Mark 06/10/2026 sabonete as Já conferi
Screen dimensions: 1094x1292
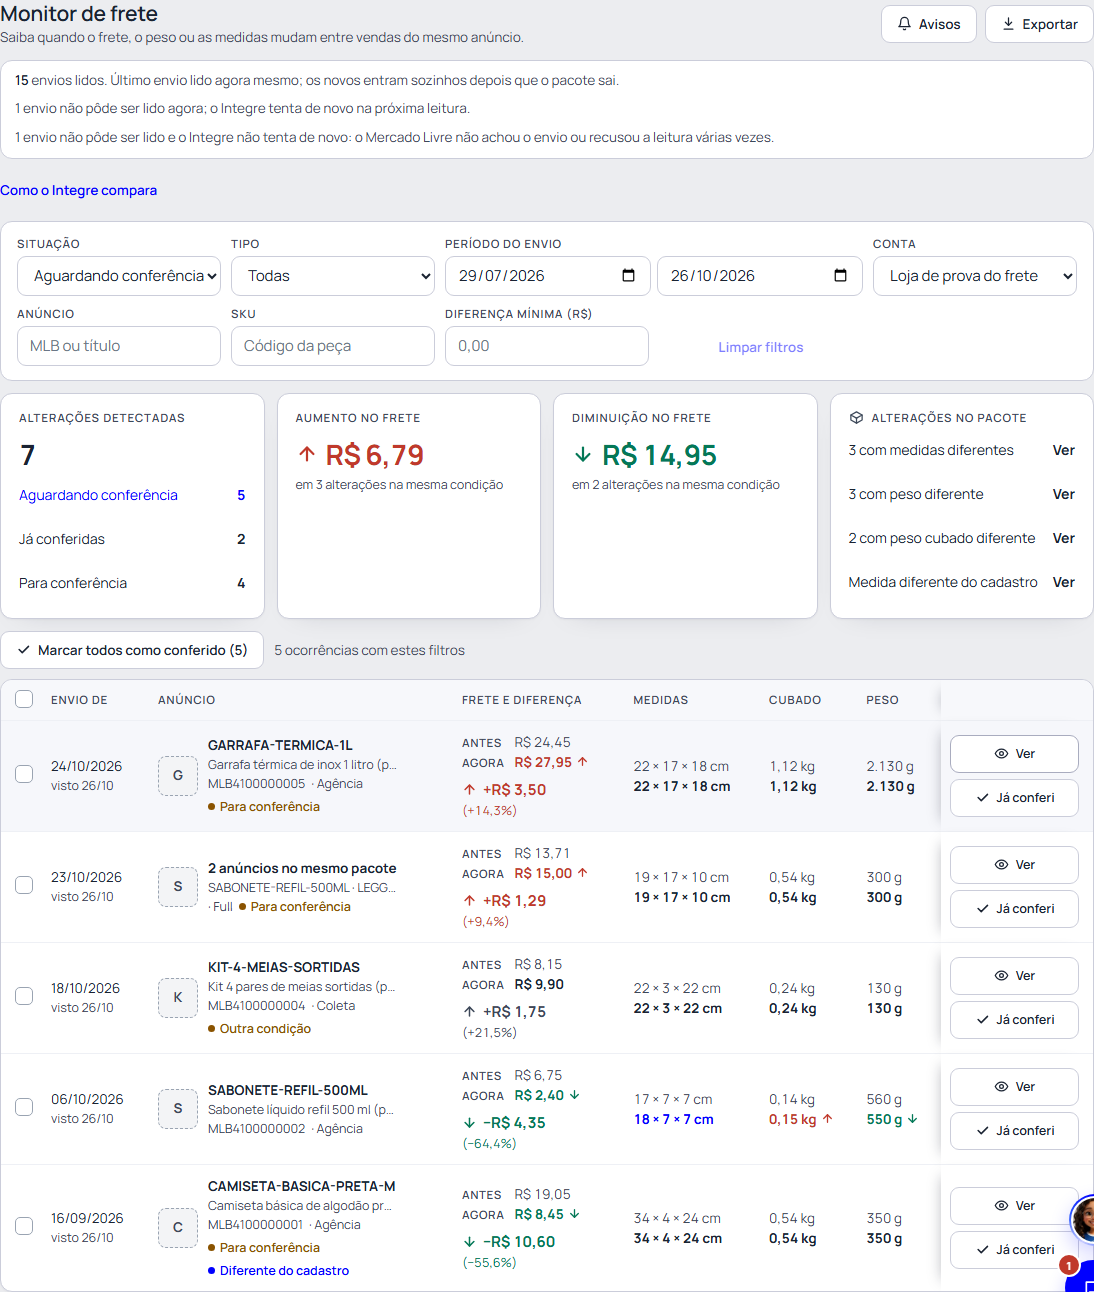click(x=1014, y=1131)
